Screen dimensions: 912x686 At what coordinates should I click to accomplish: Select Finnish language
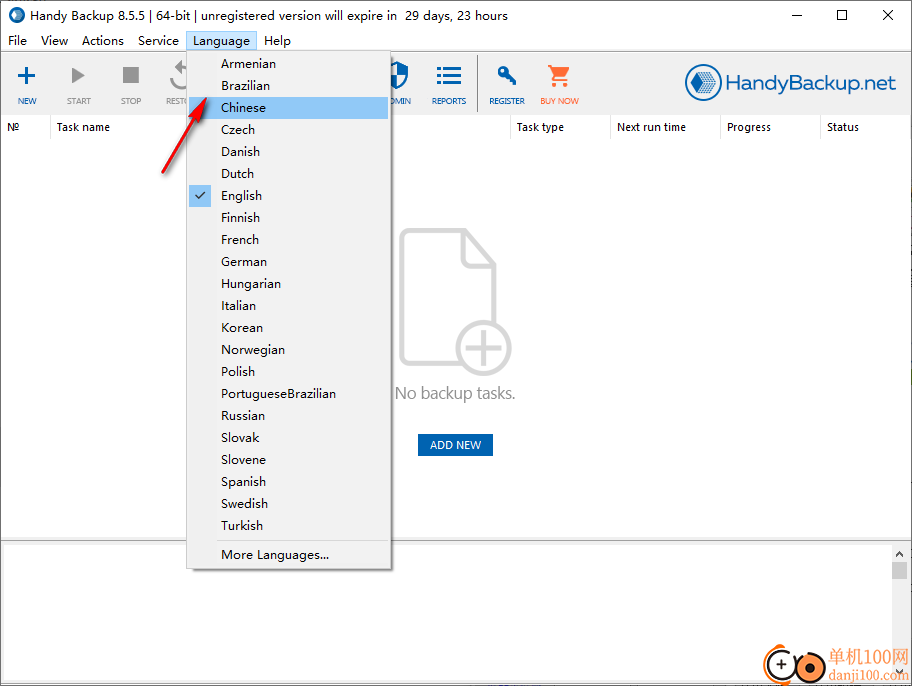[288, 218]
